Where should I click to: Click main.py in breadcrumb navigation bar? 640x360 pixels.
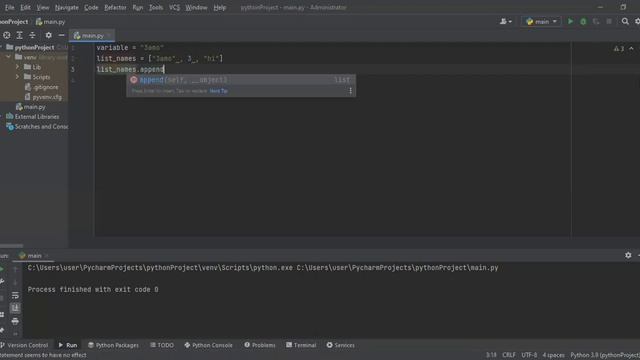click(x=50, y=22)
